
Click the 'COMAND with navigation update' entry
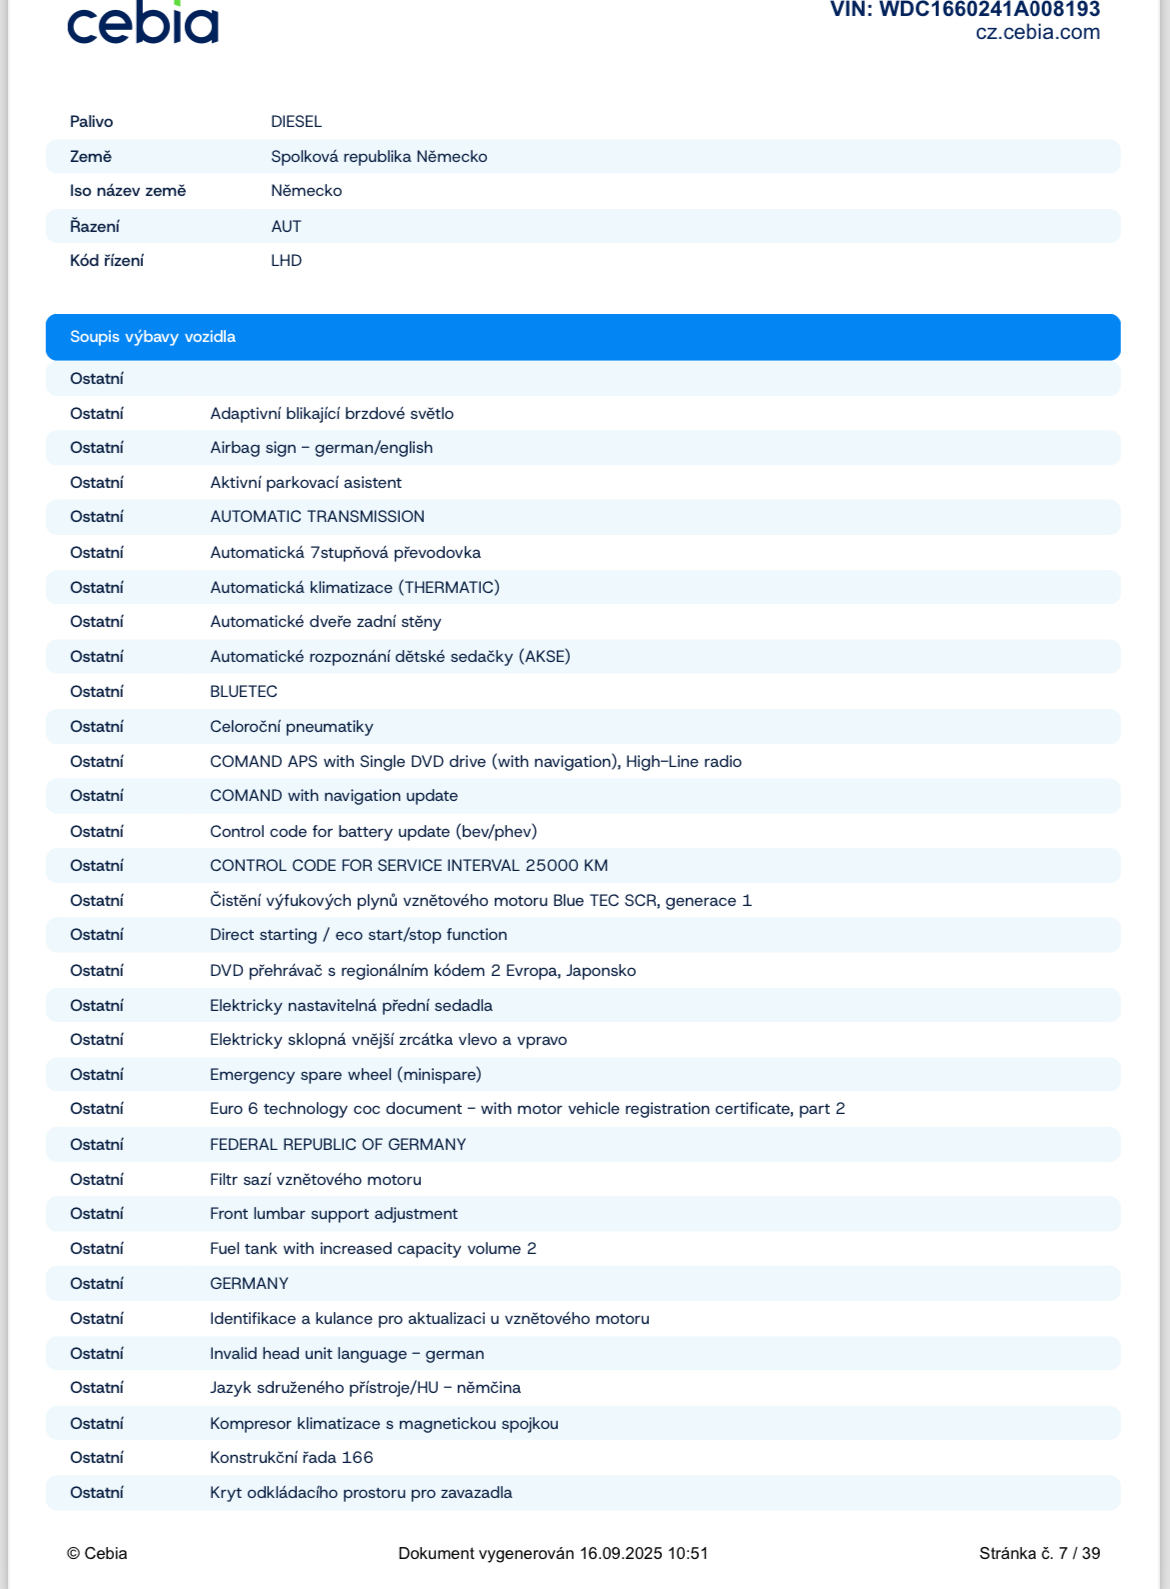pos(334,796)
